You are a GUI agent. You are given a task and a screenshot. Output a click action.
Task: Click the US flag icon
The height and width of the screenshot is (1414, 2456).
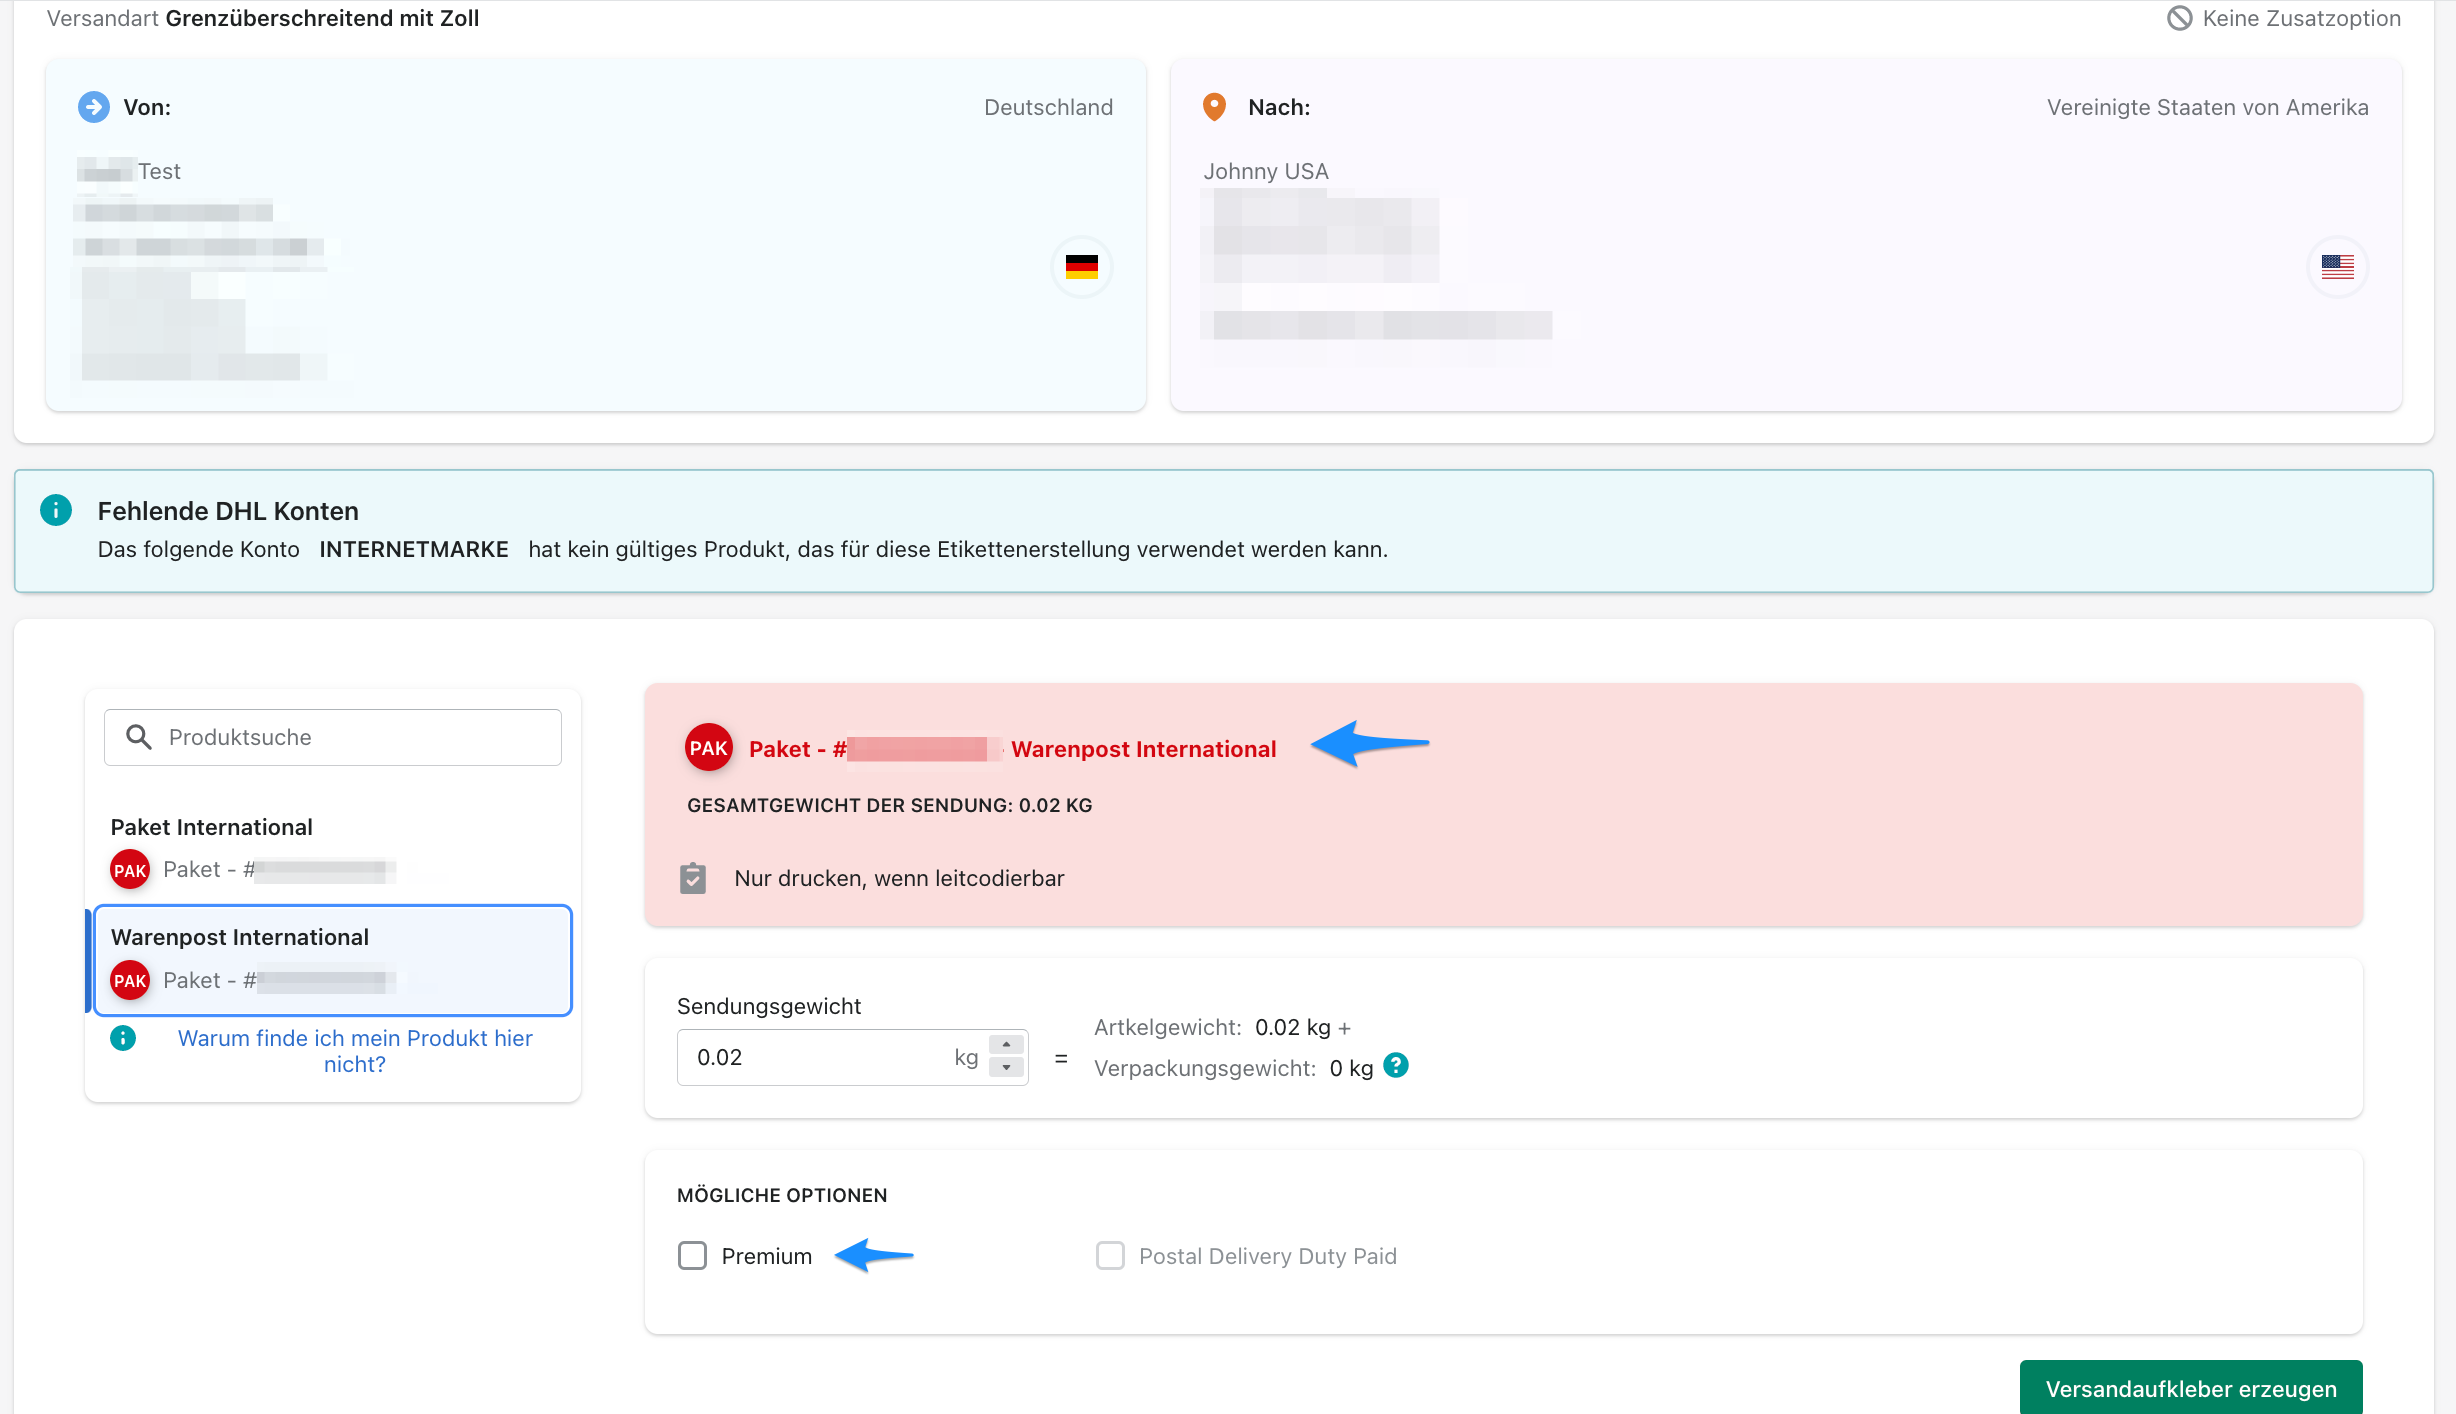click(2337, 267)
